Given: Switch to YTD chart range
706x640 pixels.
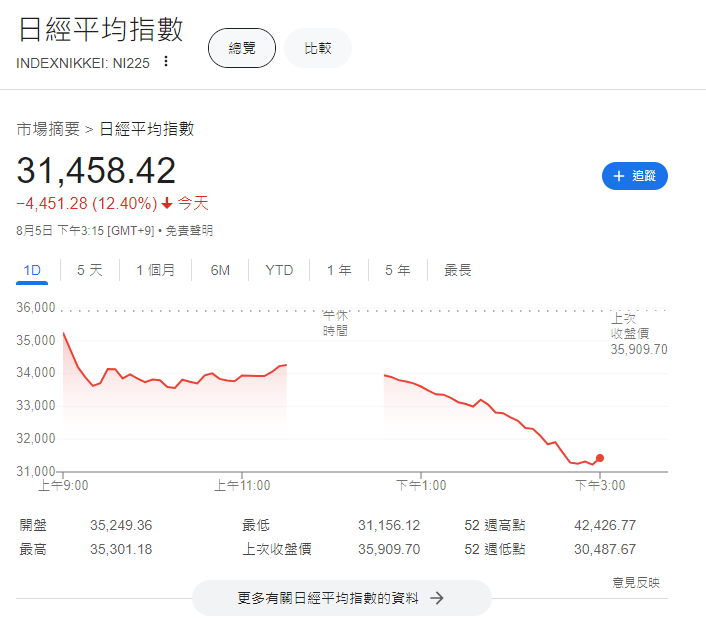Looking at the screenshot, I should click(279, 270).
